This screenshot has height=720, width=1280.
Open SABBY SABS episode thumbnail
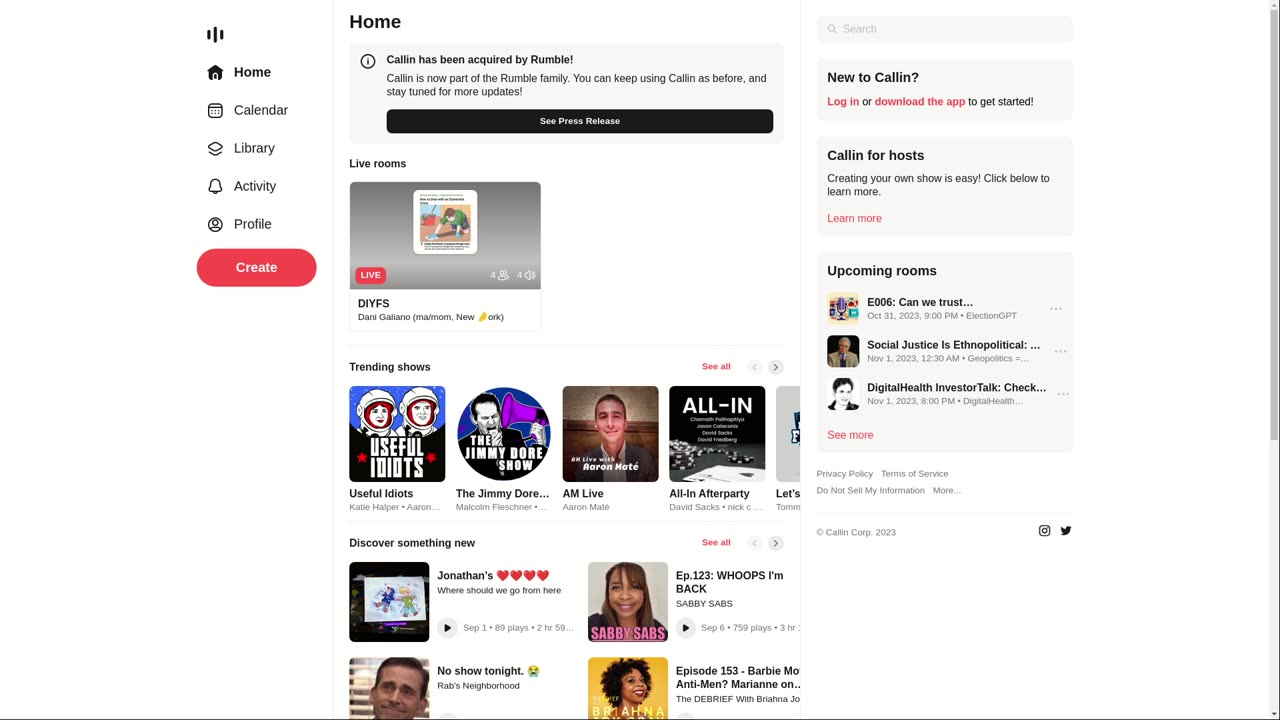pos(628,602)
